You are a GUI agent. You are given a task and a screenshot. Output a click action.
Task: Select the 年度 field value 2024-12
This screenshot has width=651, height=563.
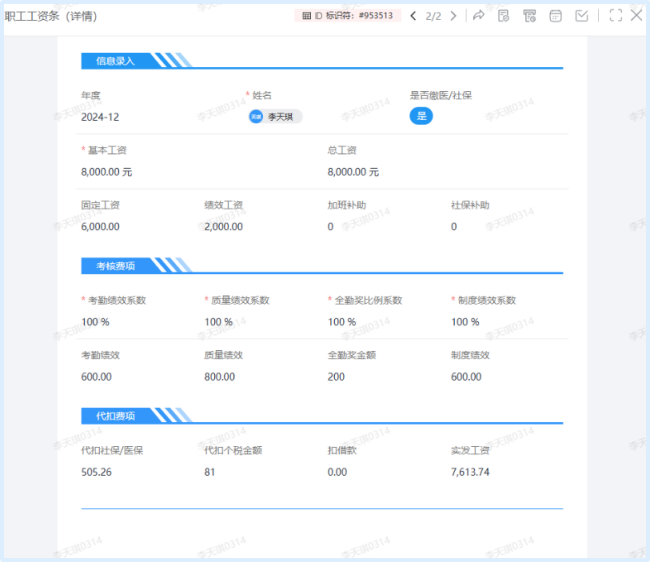100,117
